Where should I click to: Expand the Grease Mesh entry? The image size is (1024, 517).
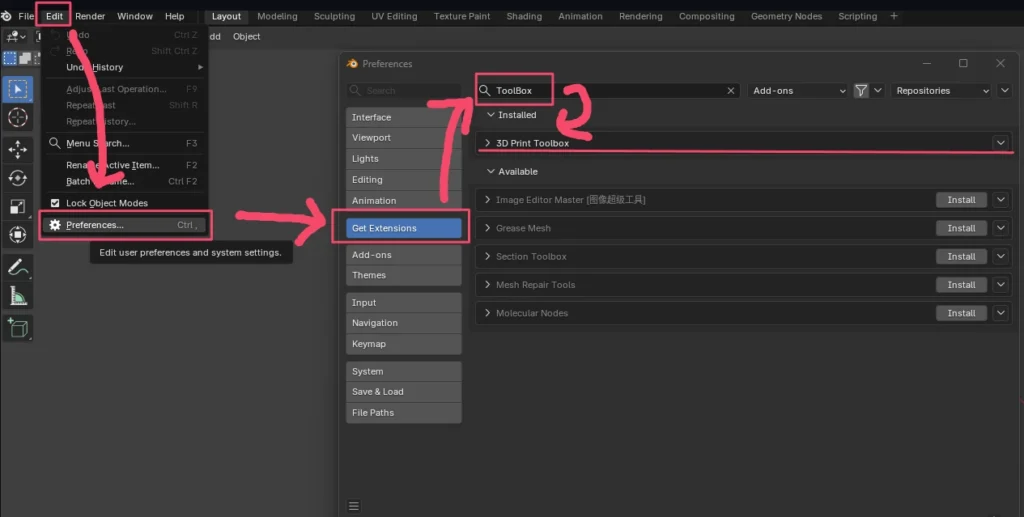[487, 228]
